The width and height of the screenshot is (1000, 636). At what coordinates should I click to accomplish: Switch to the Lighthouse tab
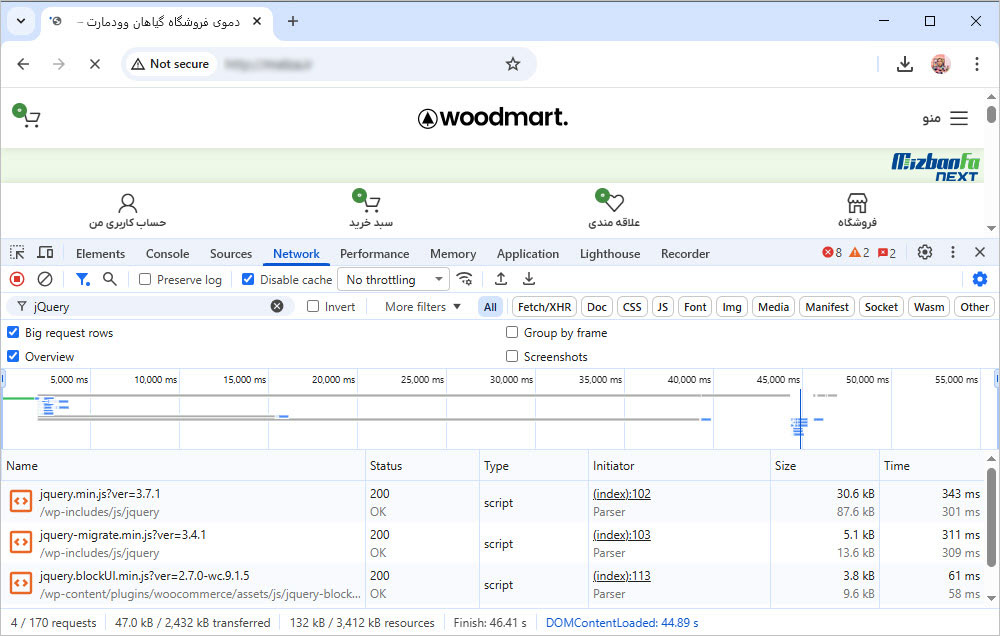pyautogui.click(x=610, y=254)
